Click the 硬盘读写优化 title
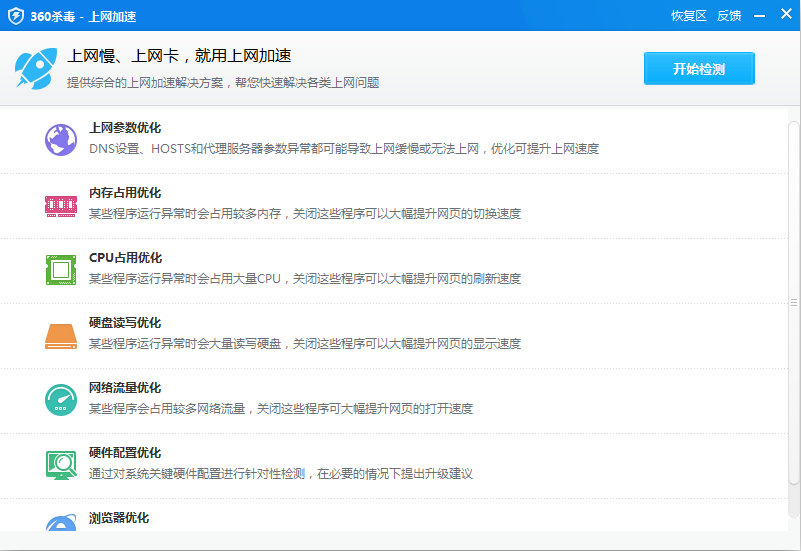The width and height of the screenshot is (801, 551). [125, 323]
